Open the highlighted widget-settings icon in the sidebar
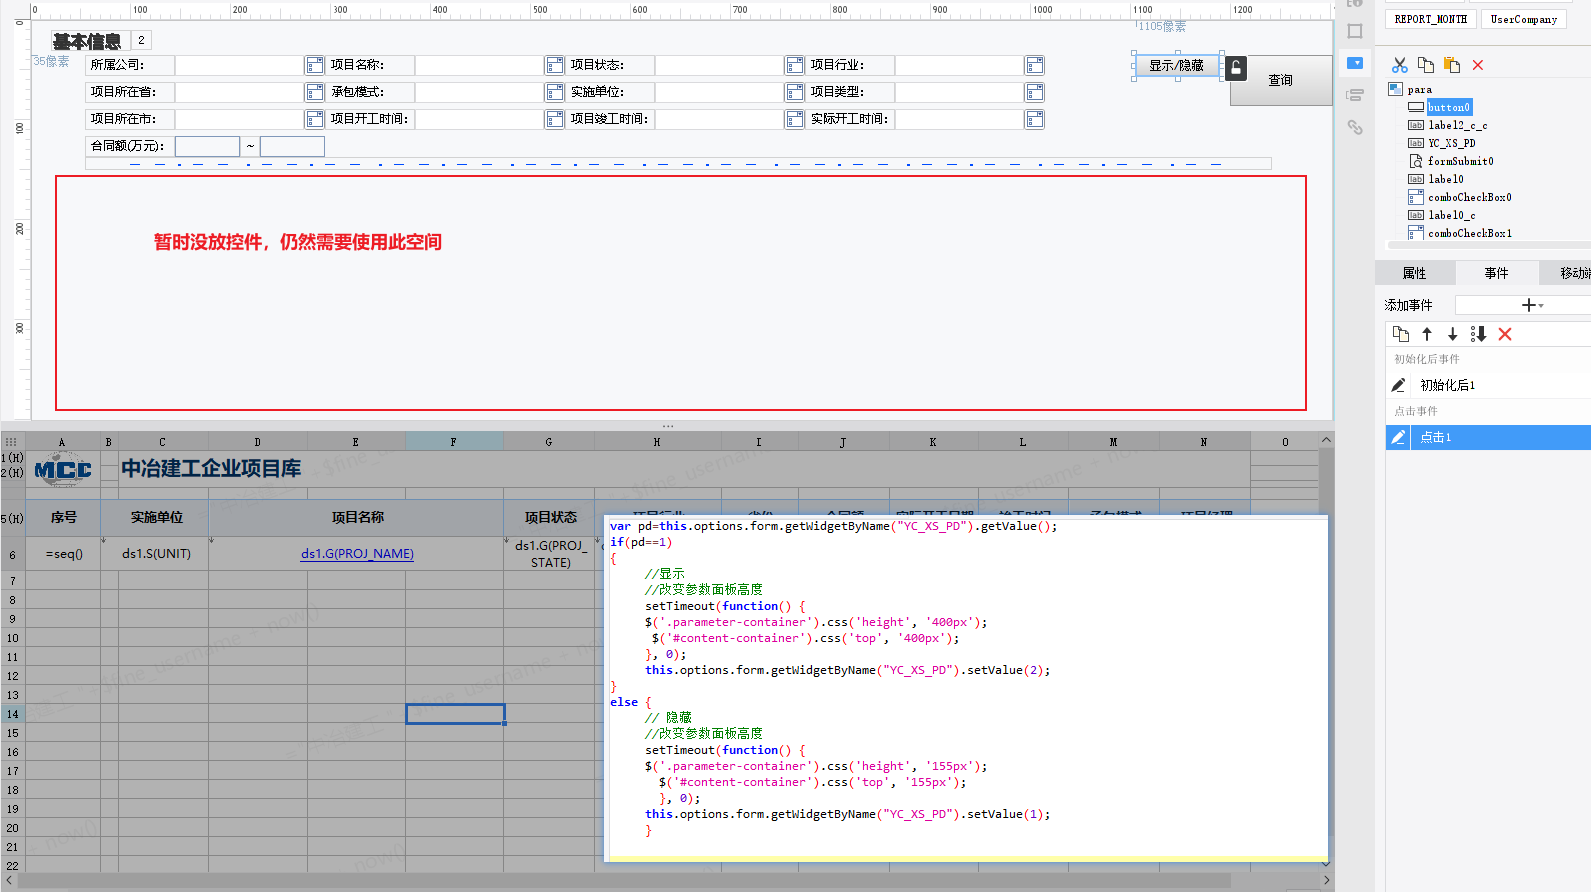This screenshot has width=1591, height=892. tap(1355, 63)
